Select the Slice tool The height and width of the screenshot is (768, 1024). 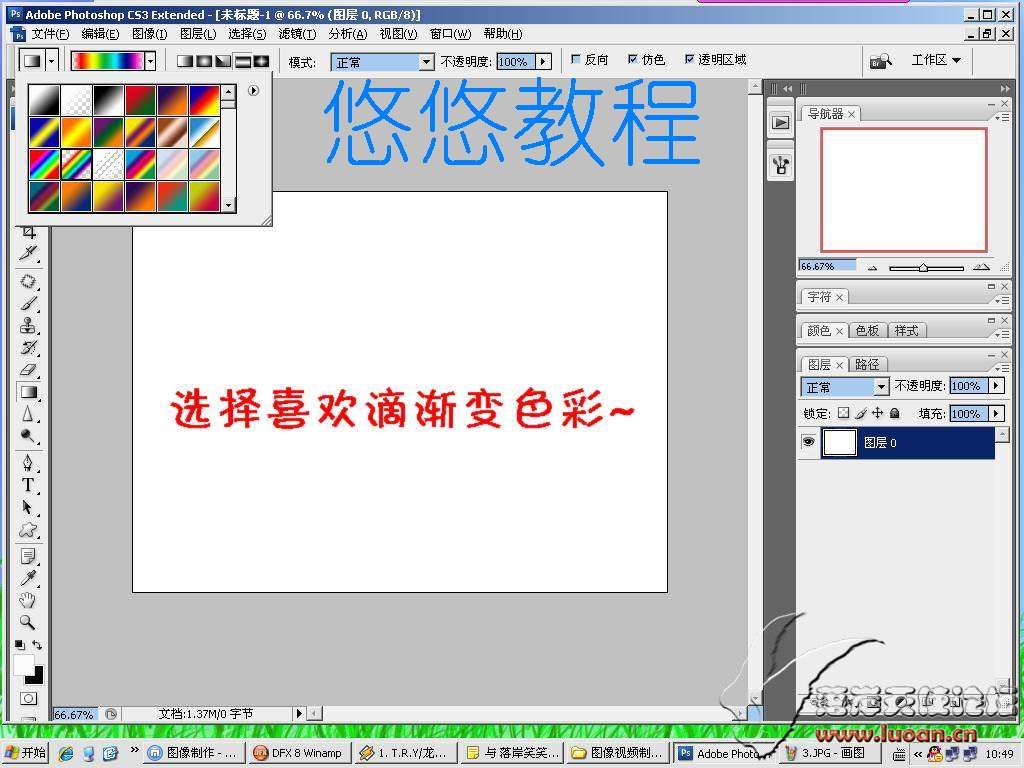point(29,253)
